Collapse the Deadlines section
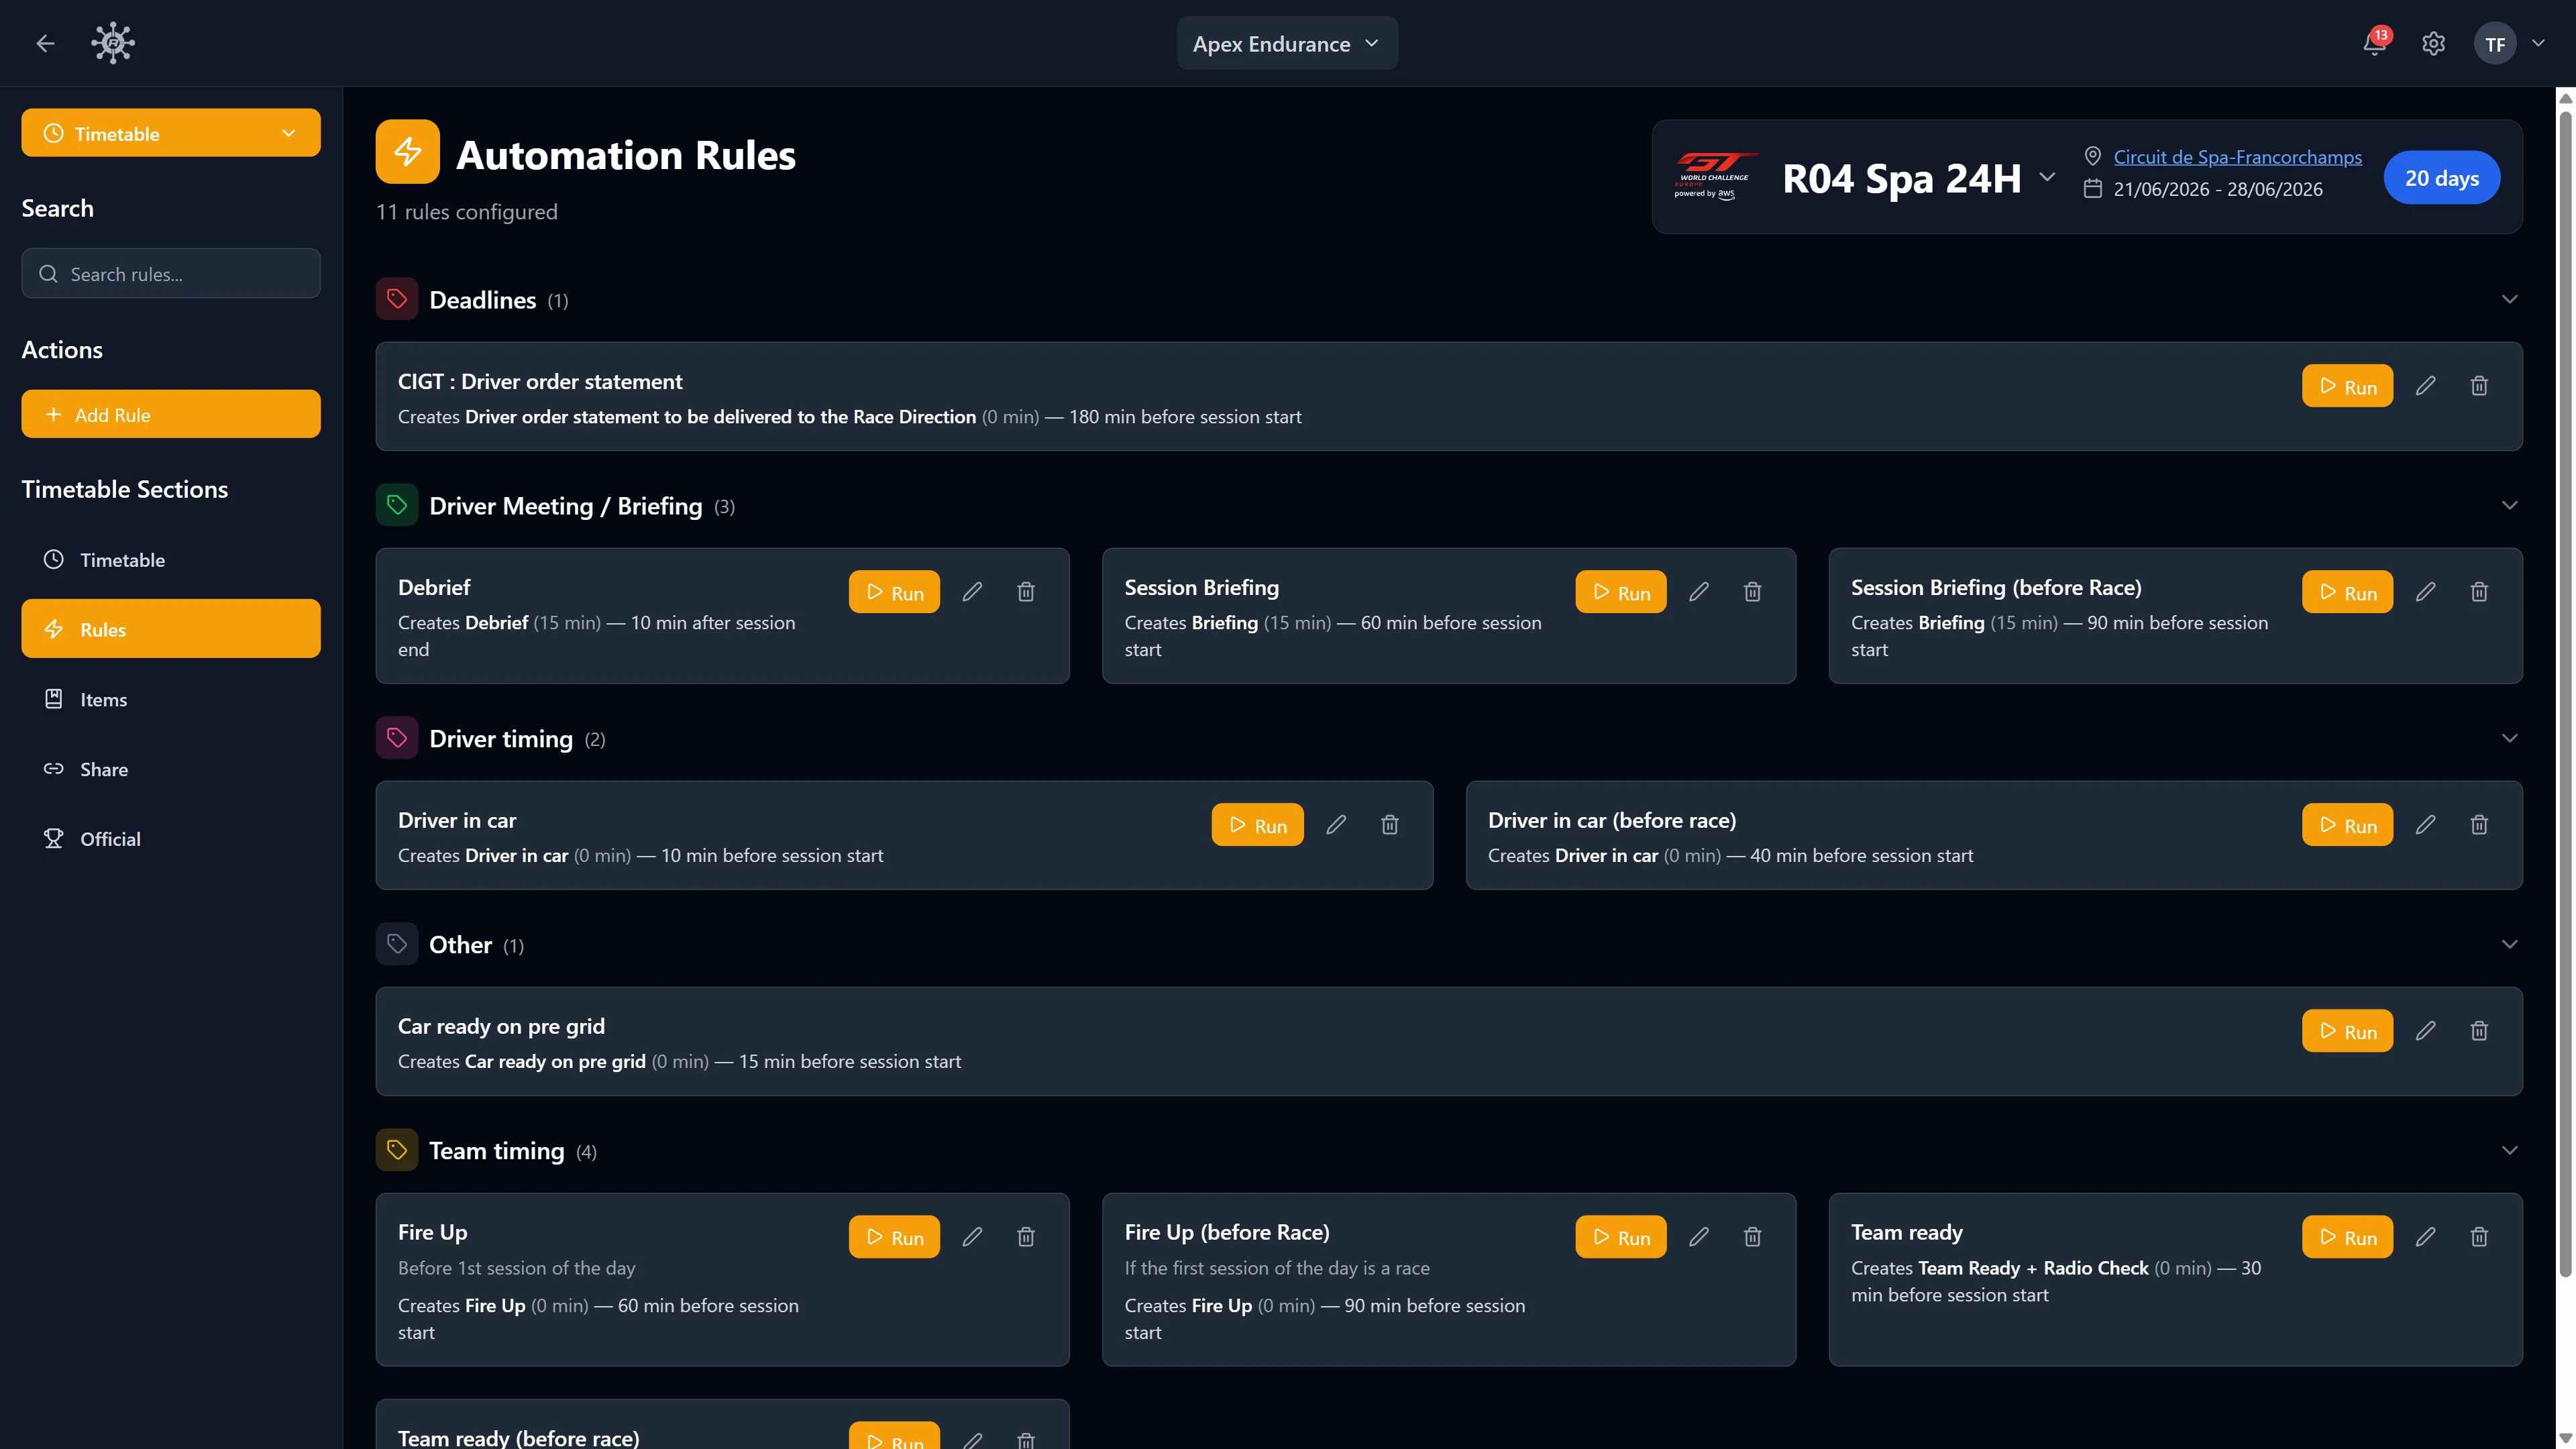Screen dimensions: 2576x1449 point(2509,299)
